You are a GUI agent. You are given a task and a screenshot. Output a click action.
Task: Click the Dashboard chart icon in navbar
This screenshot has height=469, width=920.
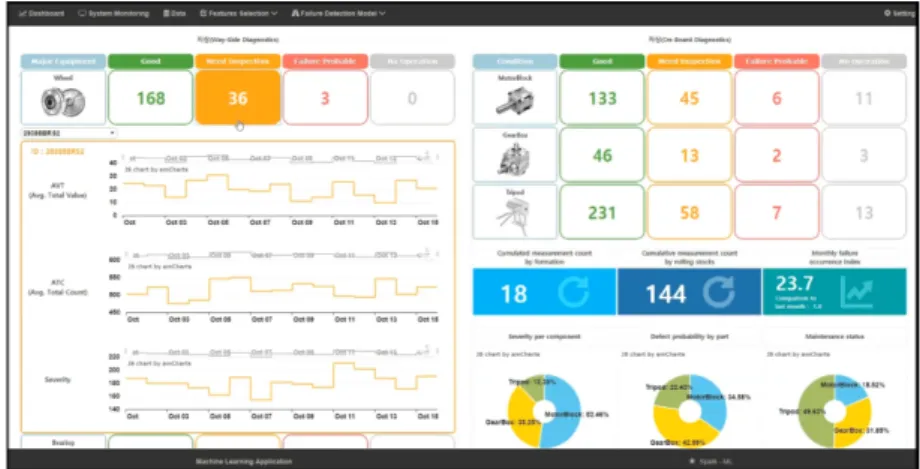(x=22, y=13)
